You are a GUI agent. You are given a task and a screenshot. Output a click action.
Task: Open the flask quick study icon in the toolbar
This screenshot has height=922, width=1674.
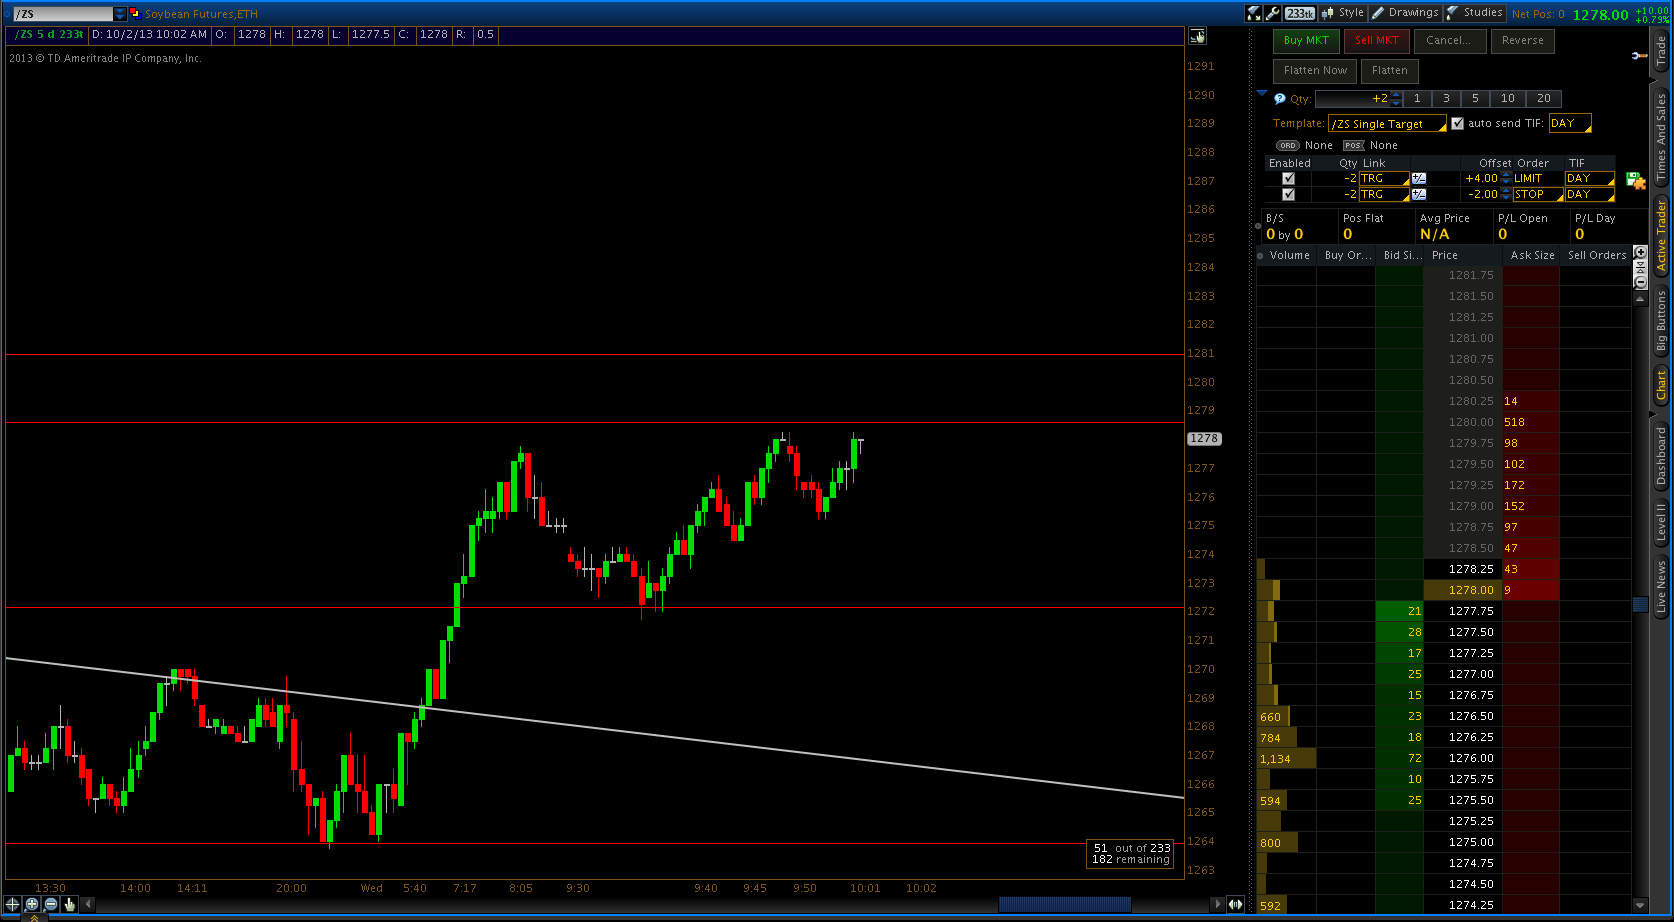1254,13
